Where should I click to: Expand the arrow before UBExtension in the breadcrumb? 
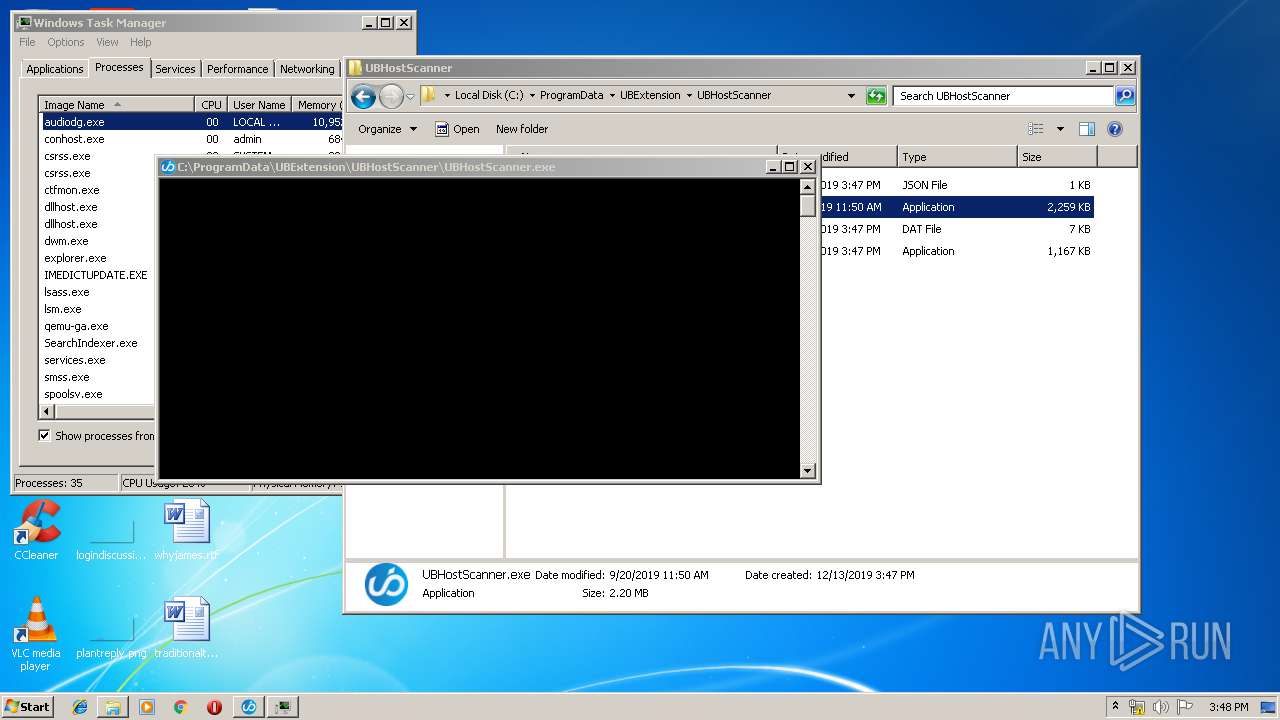point(612,96)
